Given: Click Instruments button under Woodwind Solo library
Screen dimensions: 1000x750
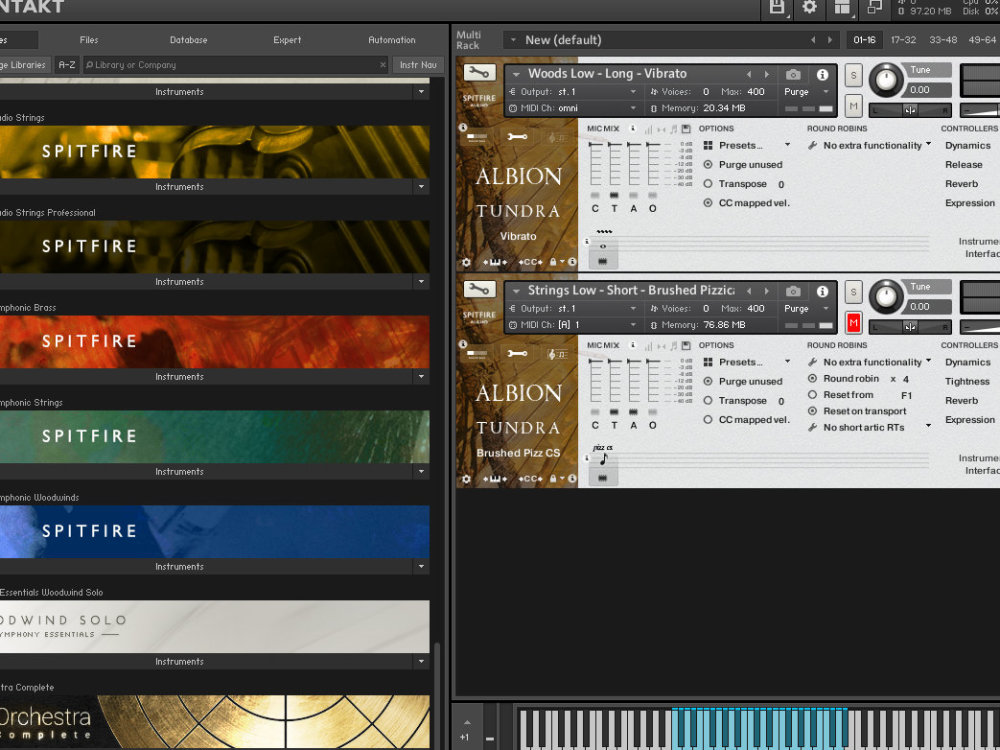Looking at the screenshot, I should click(x=179, y=662).
